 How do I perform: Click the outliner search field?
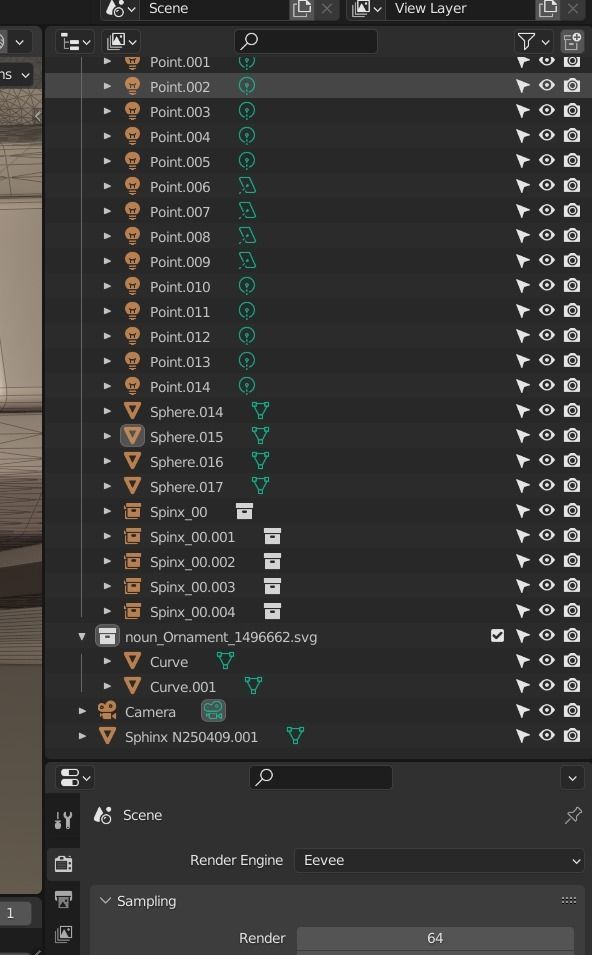[306, 41]
